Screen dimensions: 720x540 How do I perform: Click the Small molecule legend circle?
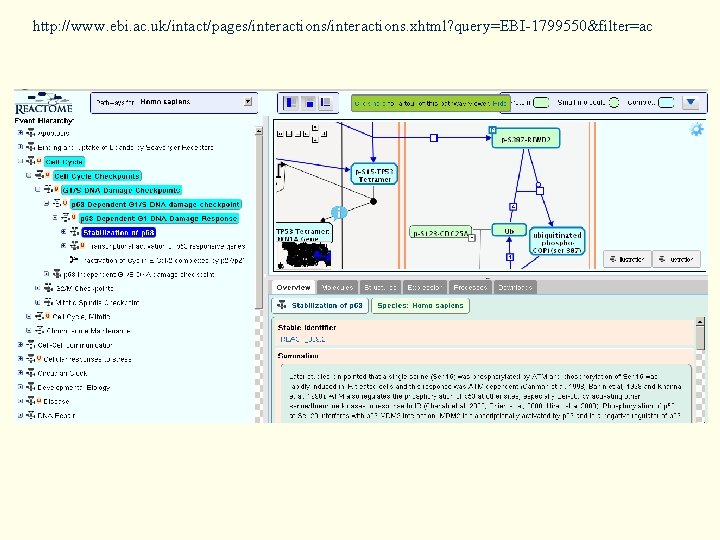pos(613,102)
